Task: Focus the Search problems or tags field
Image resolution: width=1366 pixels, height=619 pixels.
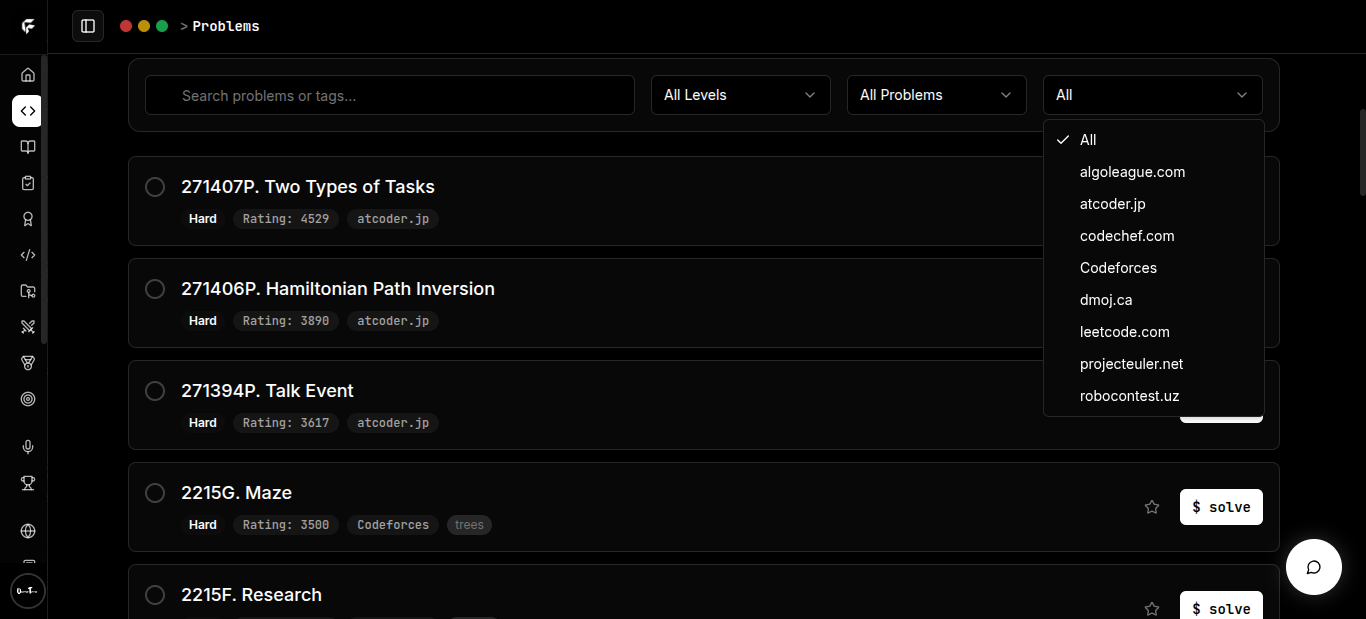Action: pos(390,95)
